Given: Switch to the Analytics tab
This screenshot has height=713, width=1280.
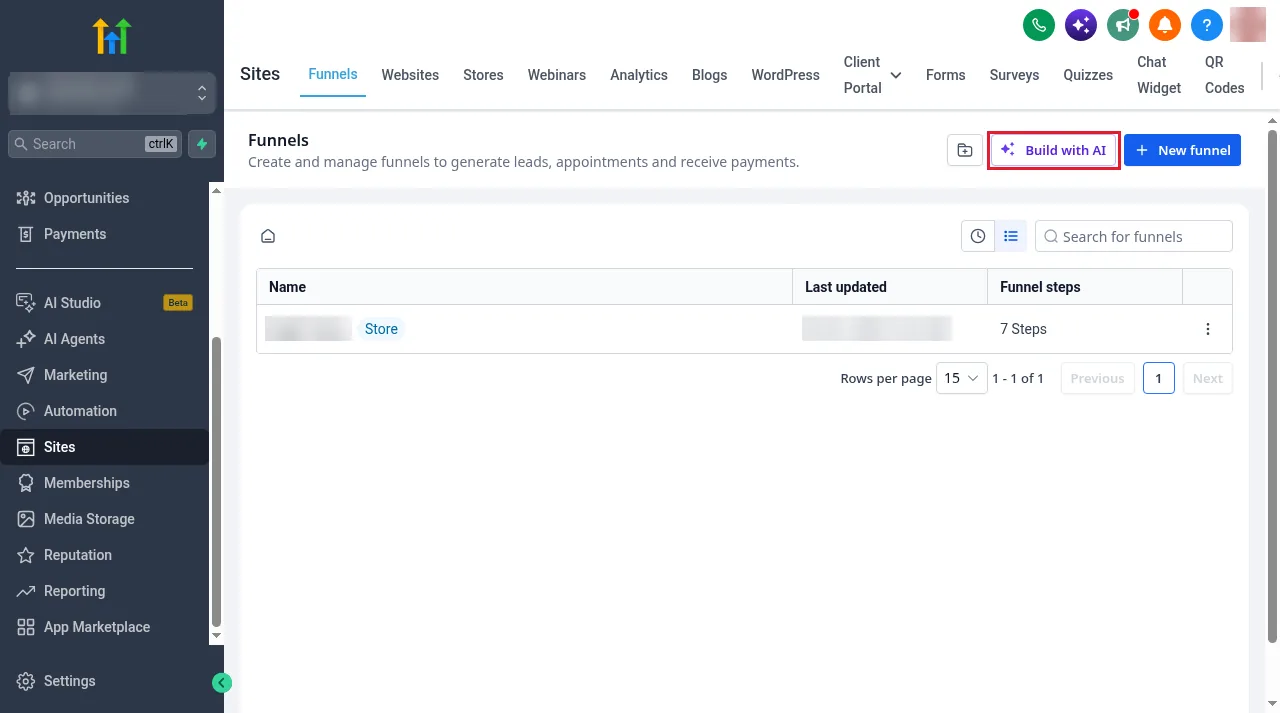Looking at the screenshot, I should 639,75.
